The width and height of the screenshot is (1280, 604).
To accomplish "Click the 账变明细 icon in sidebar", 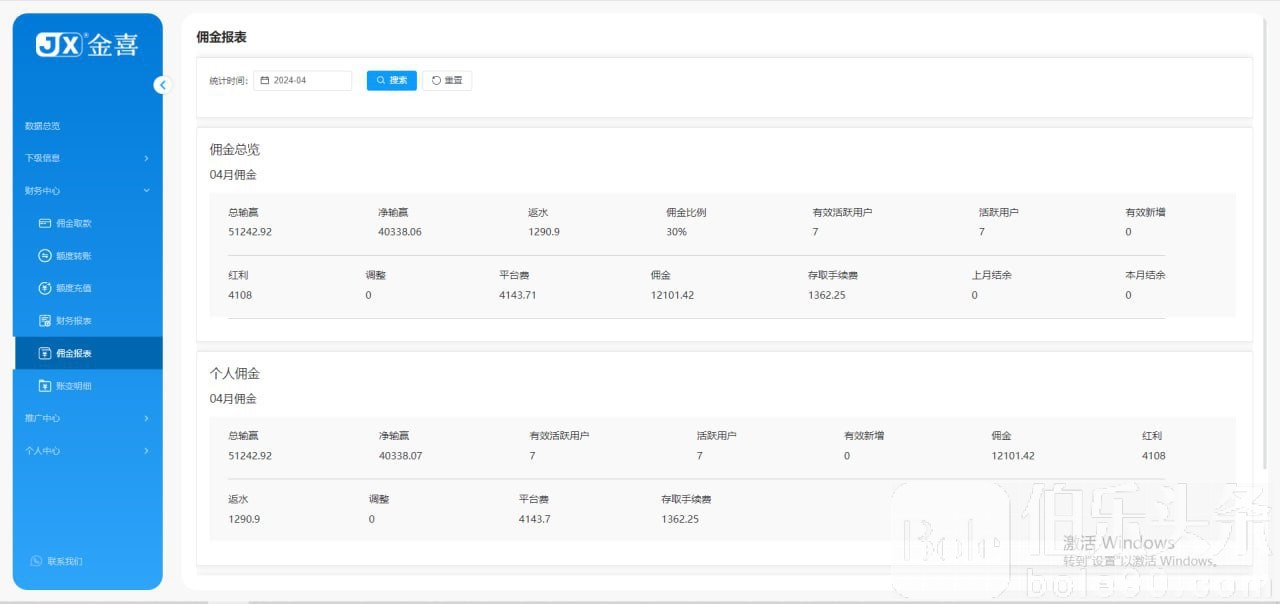I will (44, 386).
